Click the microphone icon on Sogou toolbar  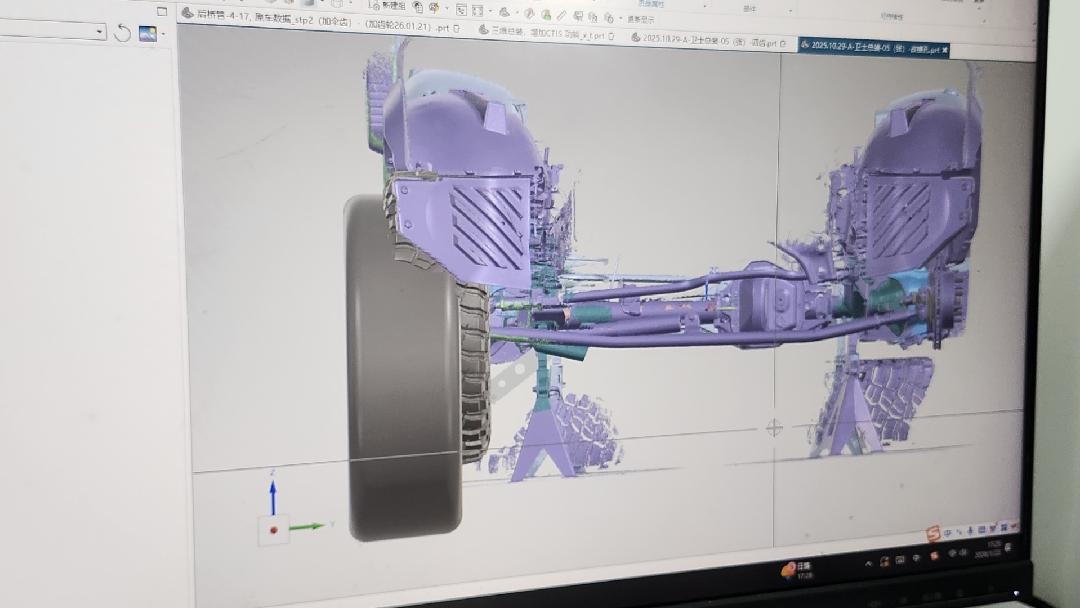(x=971, y=531)
